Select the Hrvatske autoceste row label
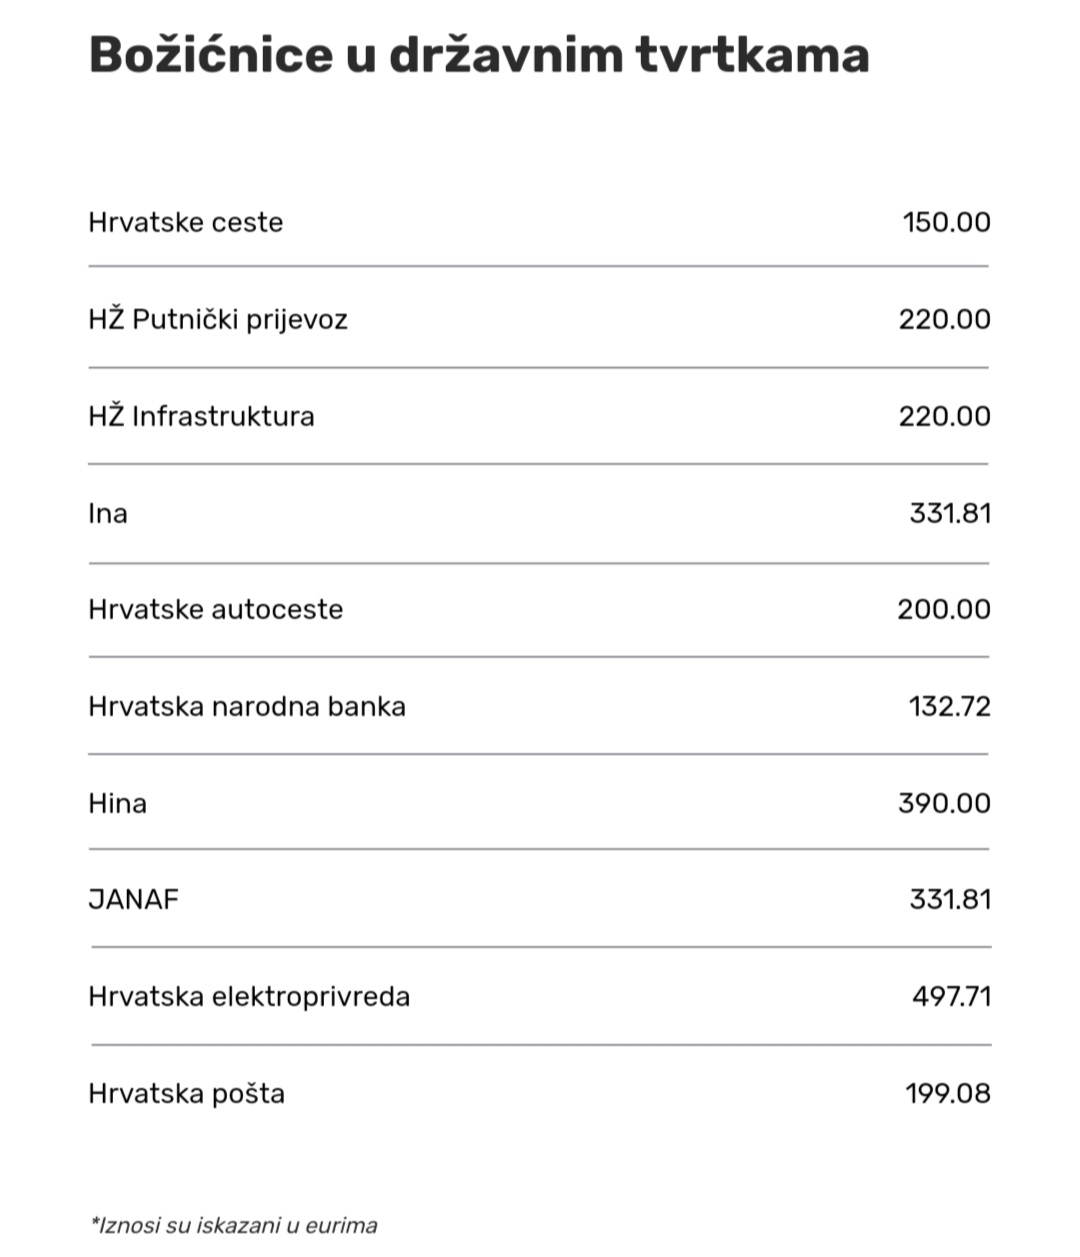Image resolution: width=1080 pixels, height=1257 pixels. point(216,610)
